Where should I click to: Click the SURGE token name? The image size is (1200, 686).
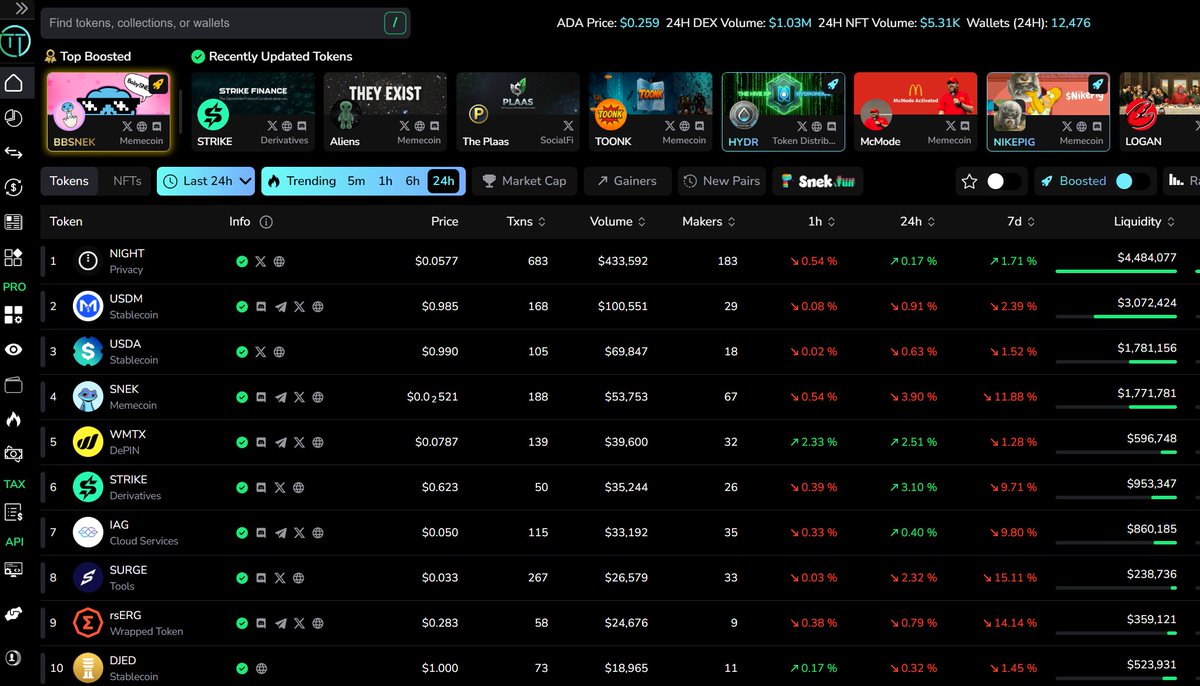click(x=128, y=570)
